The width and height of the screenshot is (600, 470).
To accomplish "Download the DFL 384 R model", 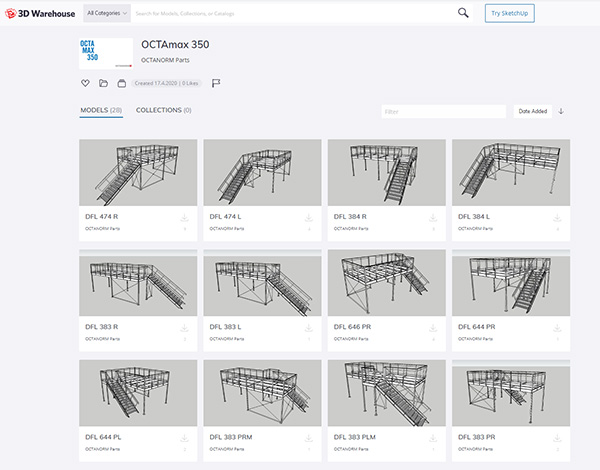I will tap(433, 218).
